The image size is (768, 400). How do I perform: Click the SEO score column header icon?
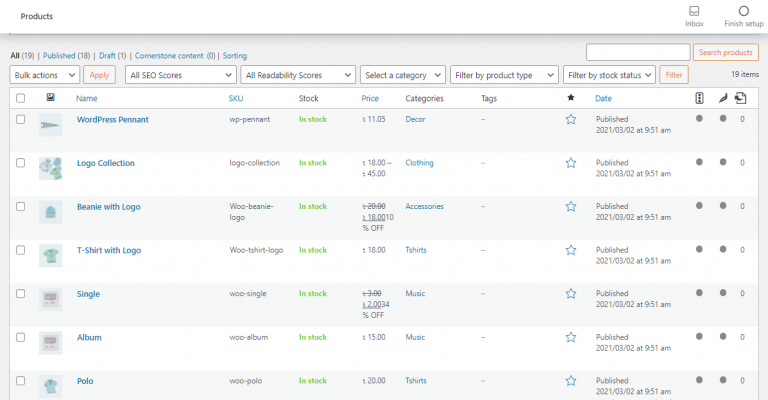pos(699,98)
